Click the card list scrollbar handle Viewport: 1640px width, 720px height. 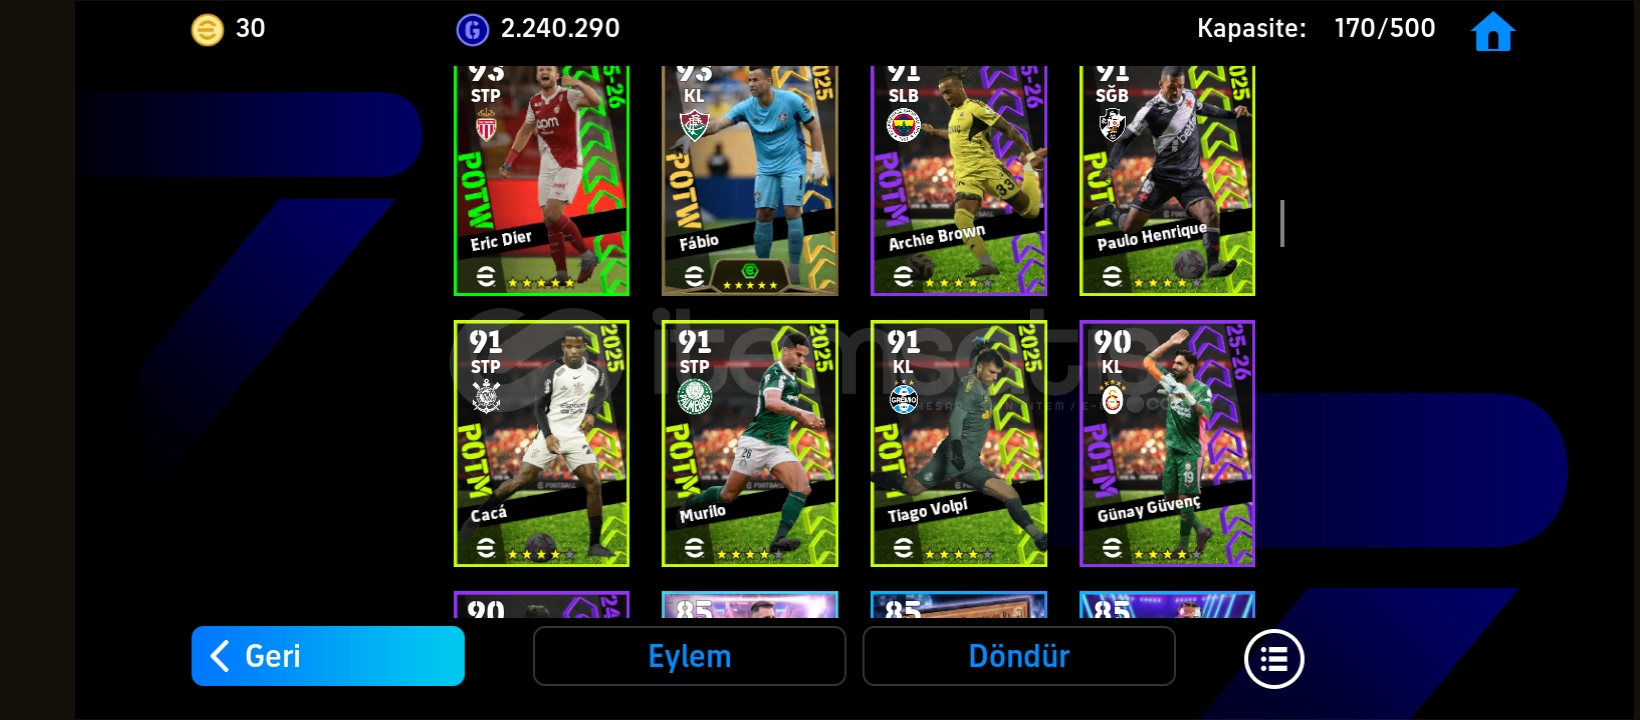1282,223
